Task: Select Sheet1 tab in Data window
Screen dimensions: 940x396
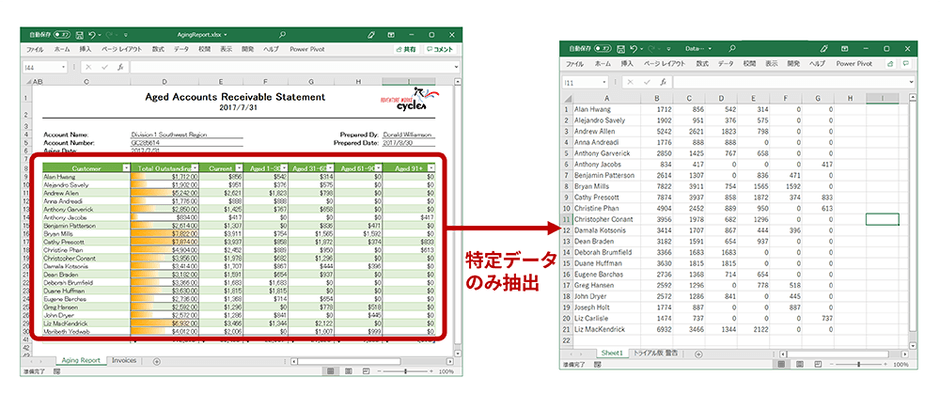Action: pos(612,353)
